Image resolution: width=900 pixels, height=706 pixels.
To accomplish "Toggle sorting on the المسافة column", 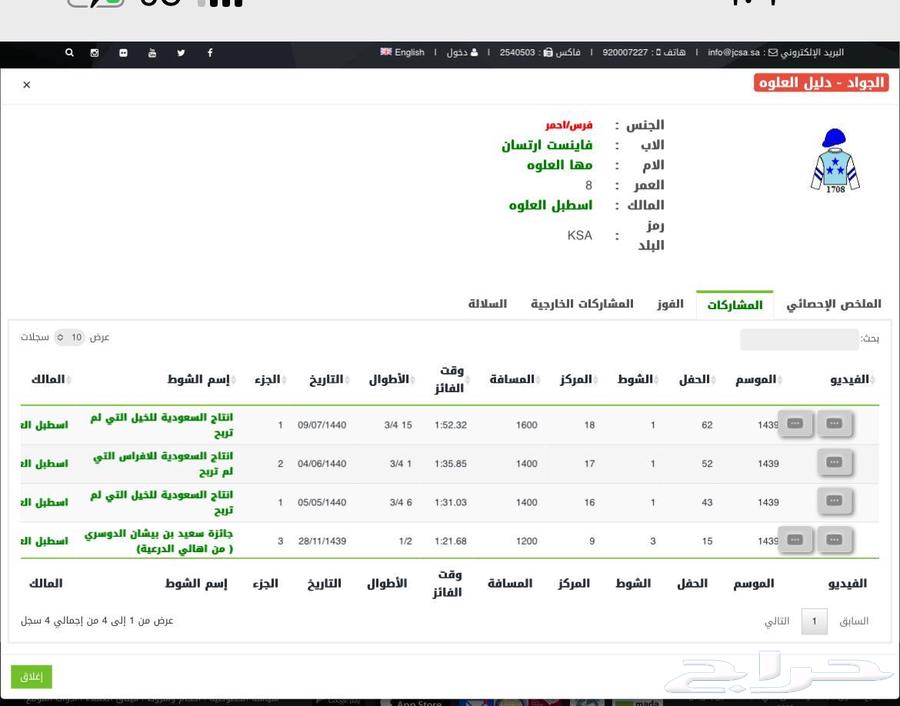I will point(513,379).
